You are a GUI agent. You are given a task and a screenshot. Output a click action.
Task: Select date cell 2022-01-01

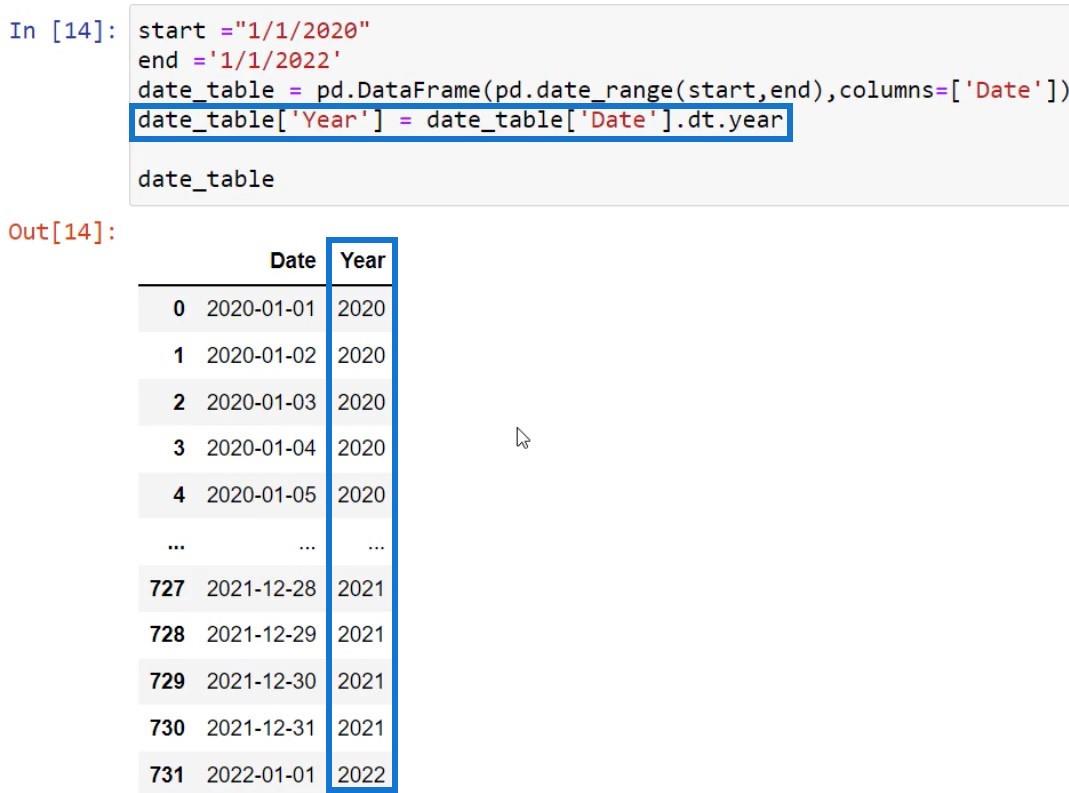coord(261,775)
